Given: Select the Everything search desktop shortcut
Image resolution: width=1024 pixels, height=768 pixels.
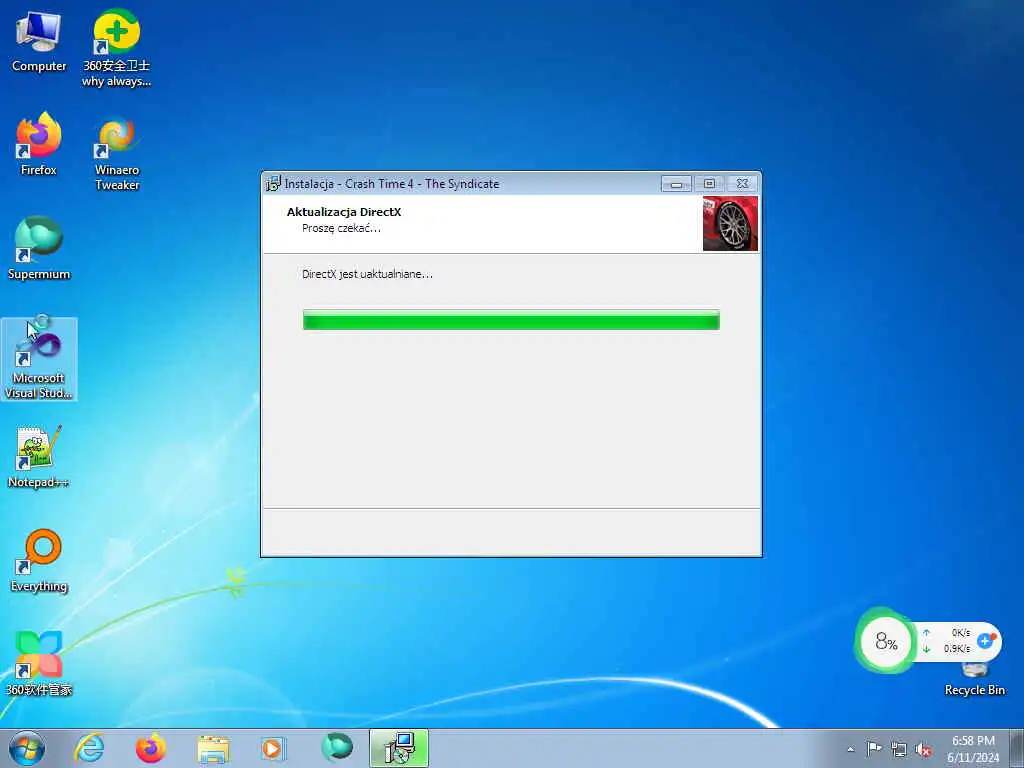Looking at the screenshot, I should [x=39, y=560].
